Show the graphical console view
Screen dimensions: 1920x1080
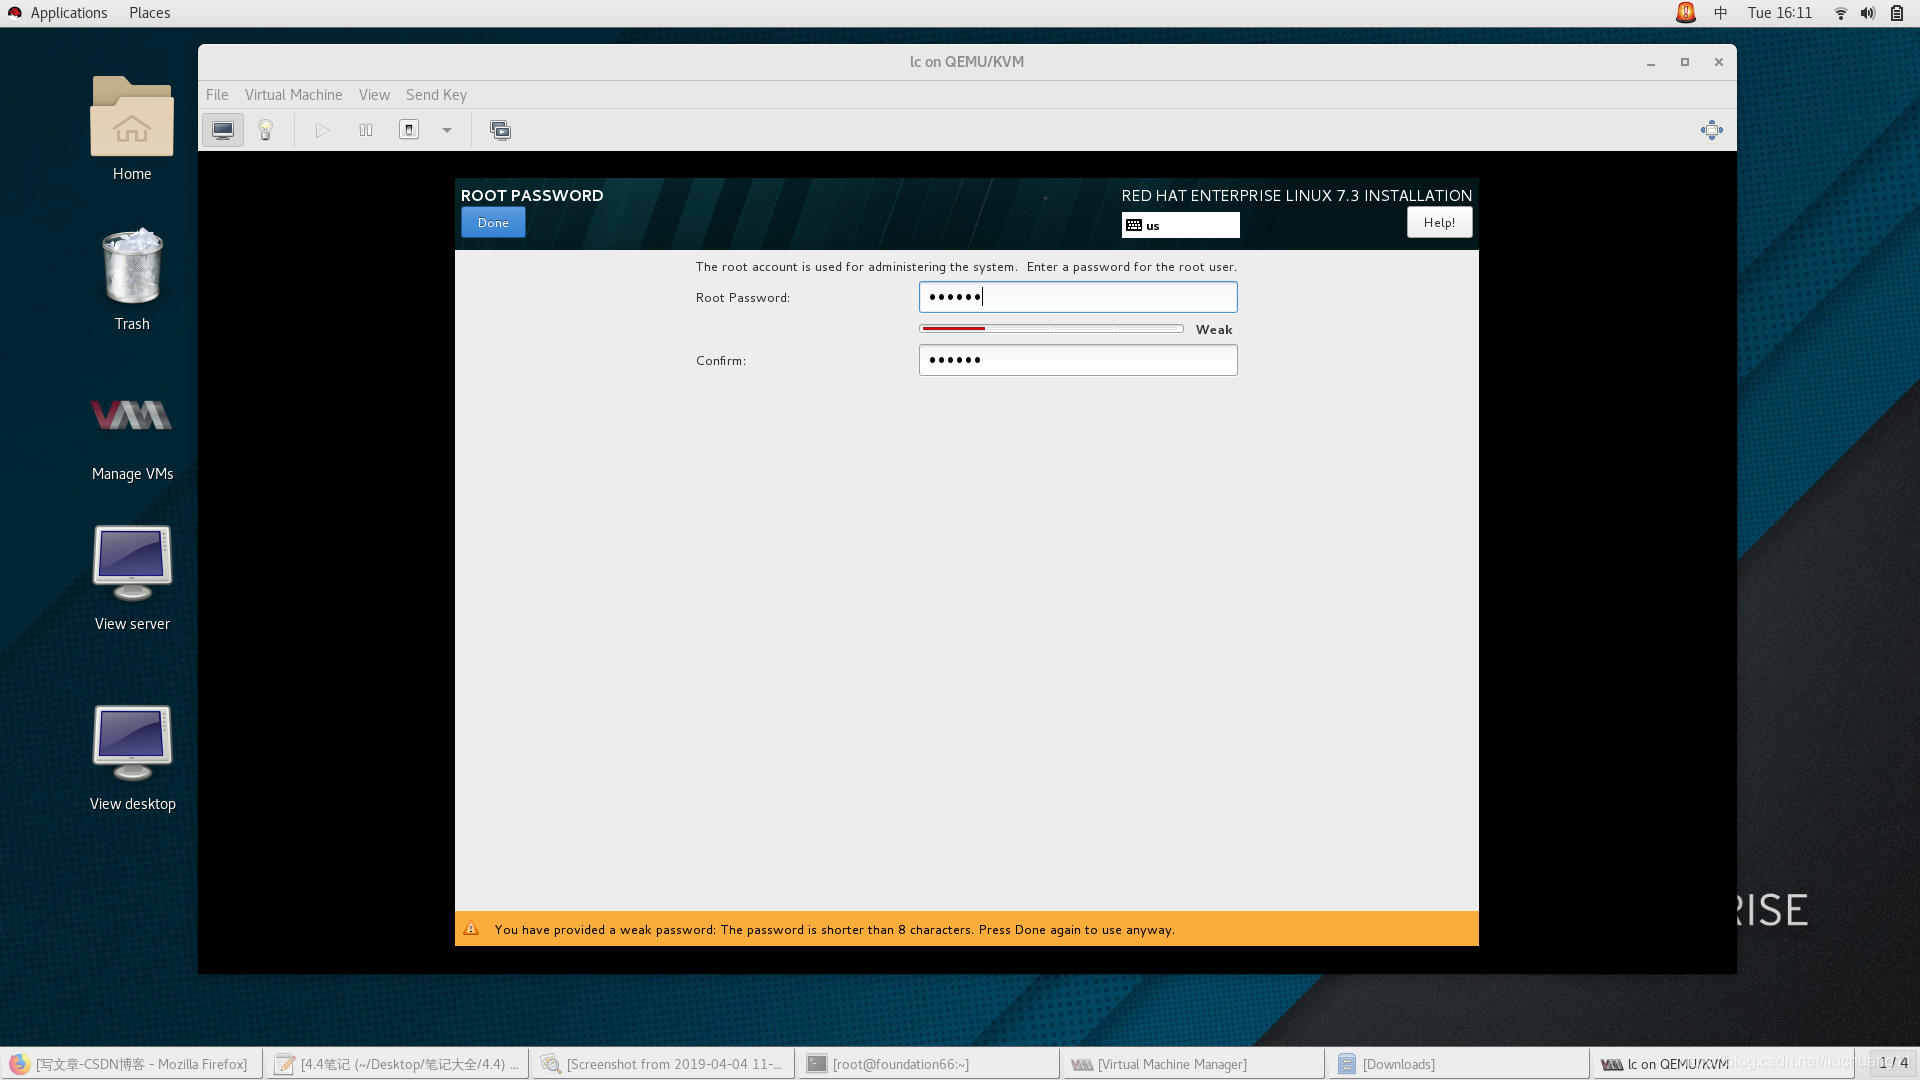tap(223, 130)
